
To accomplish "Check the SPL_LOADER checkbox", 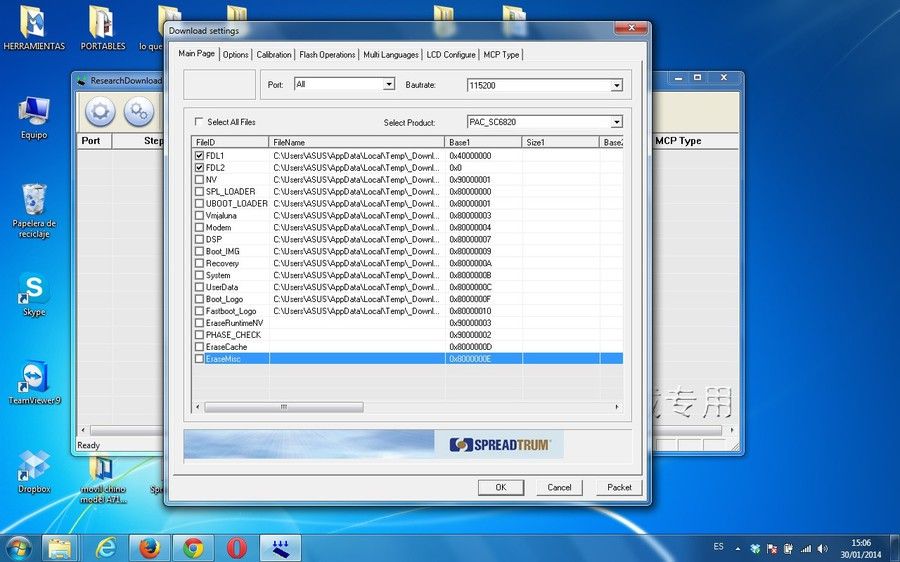I will pos(199,191).
